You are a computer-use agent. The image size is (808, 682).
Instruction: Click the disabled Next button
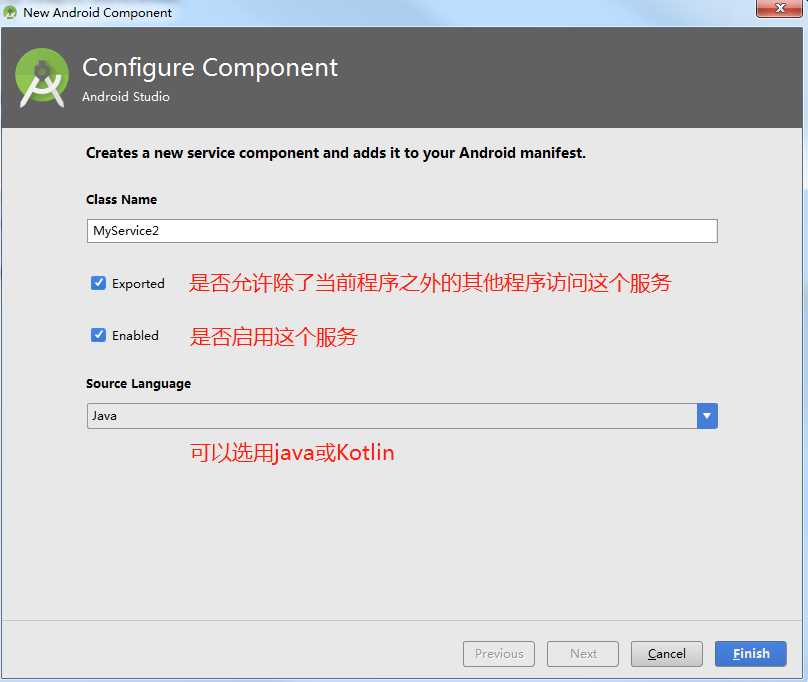coord(583,654)
